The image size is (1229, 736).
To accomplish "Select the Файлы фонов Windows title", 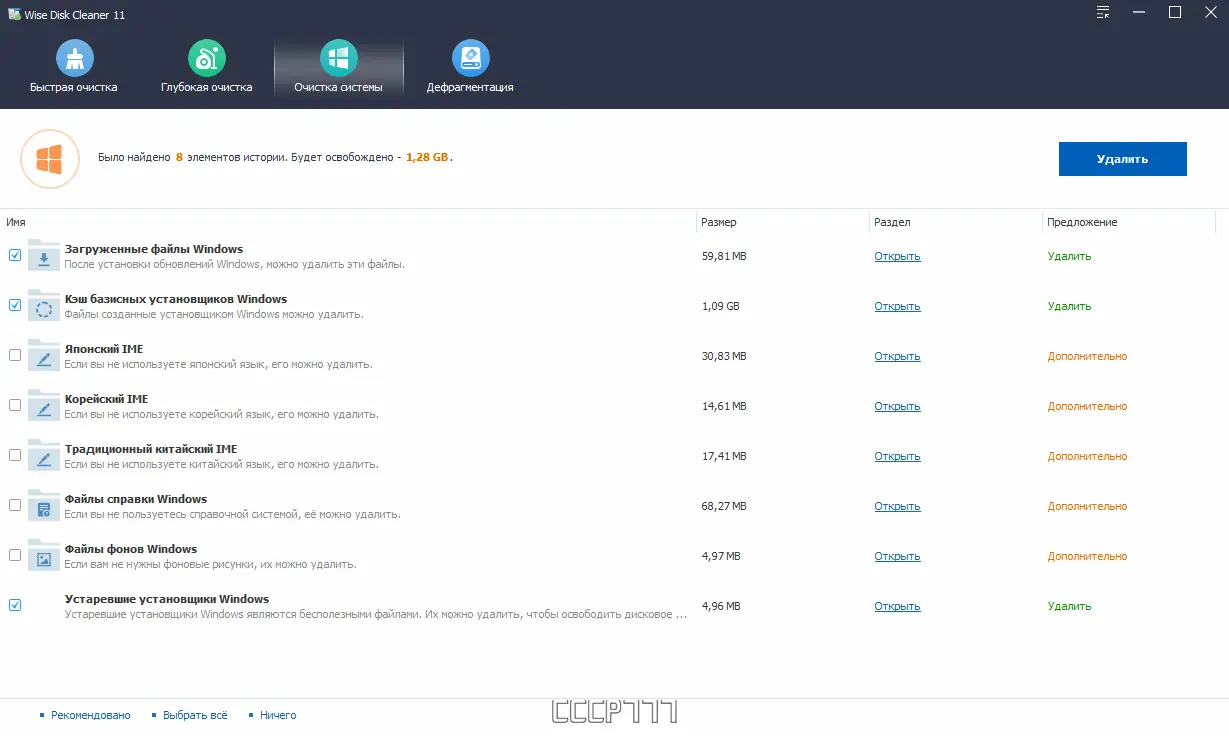I will [131, 549].
